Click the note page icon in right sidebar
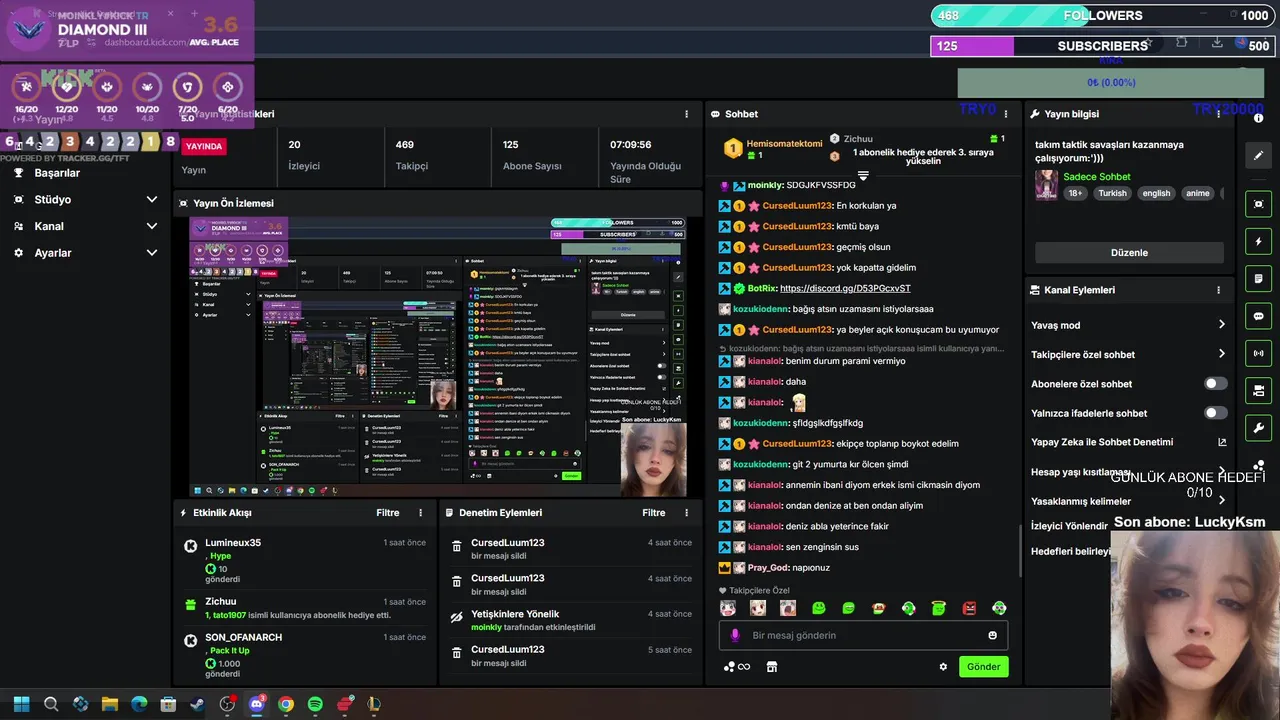The image size is (1280, 720). pyautogui.click(x=1258, y=278)
